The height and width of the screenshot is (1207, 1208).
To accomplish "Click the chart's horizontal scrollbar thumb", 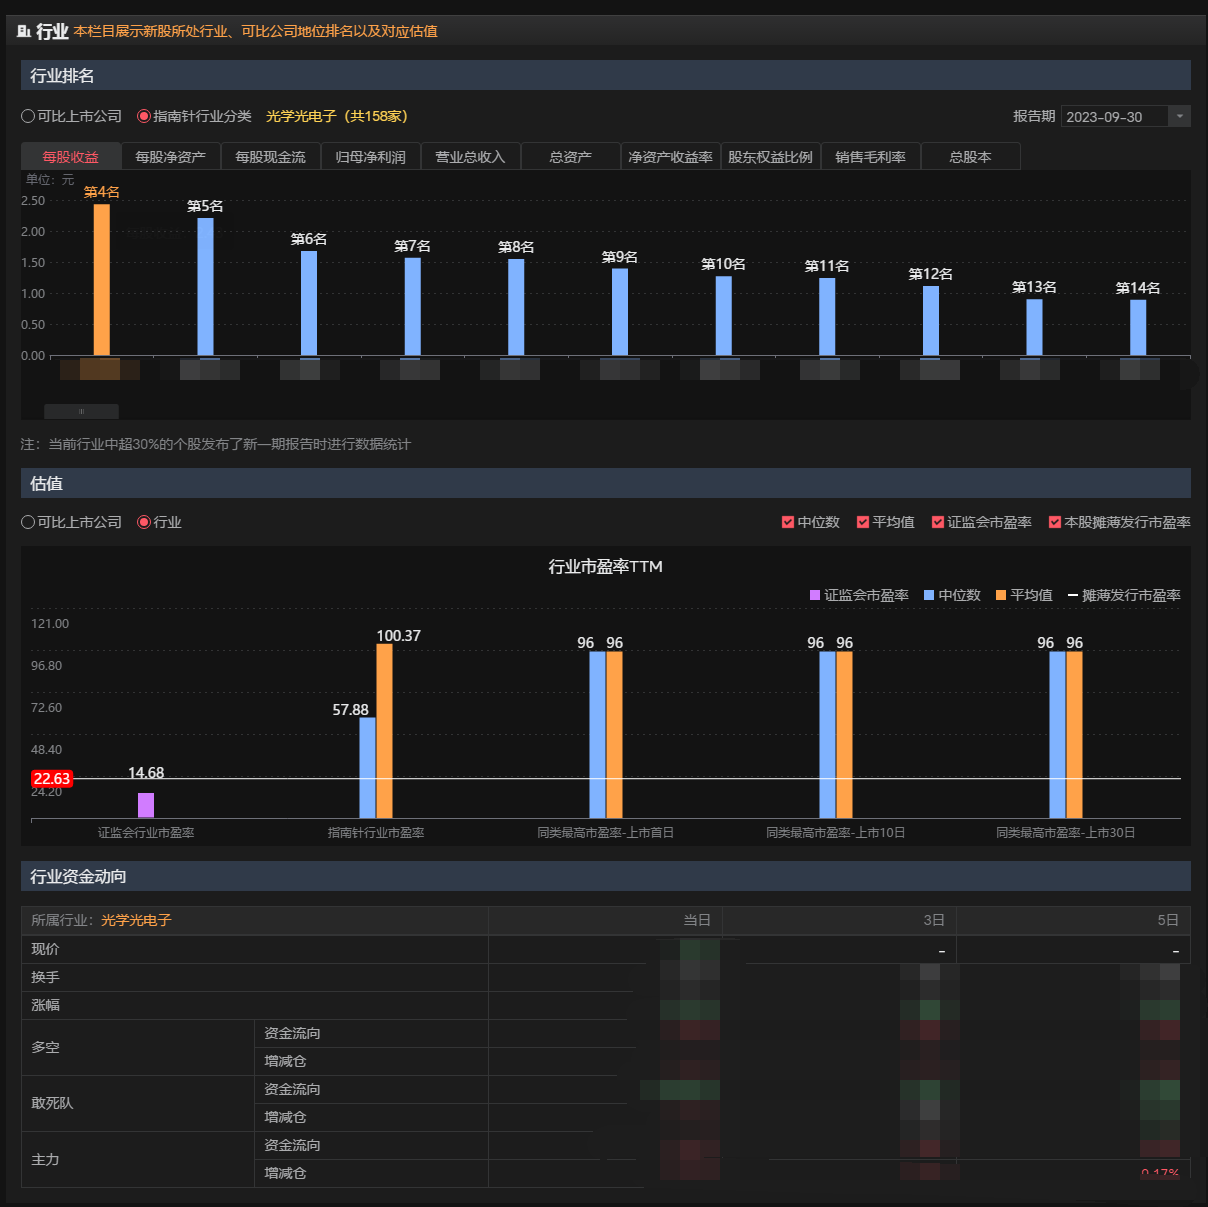I will pos(81,411).
